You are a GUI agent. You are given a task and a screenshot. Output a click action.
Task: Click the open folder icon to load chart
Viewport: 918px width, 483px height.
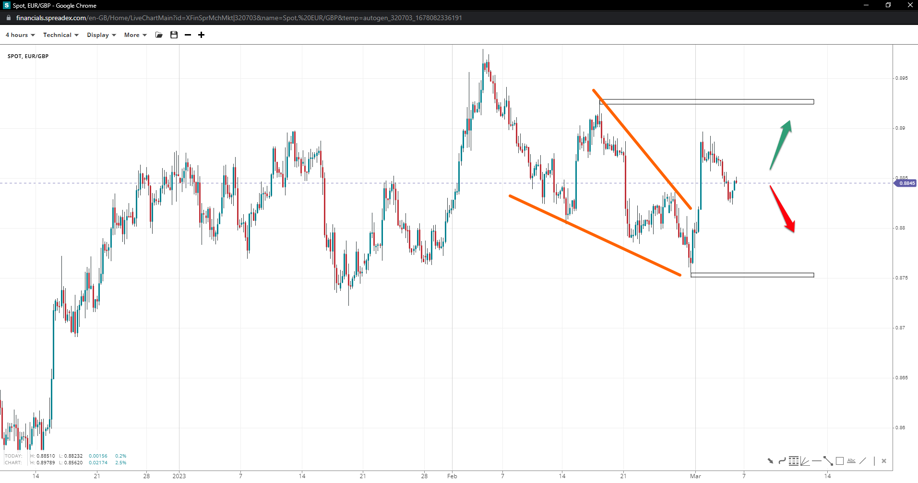[159, 35]
